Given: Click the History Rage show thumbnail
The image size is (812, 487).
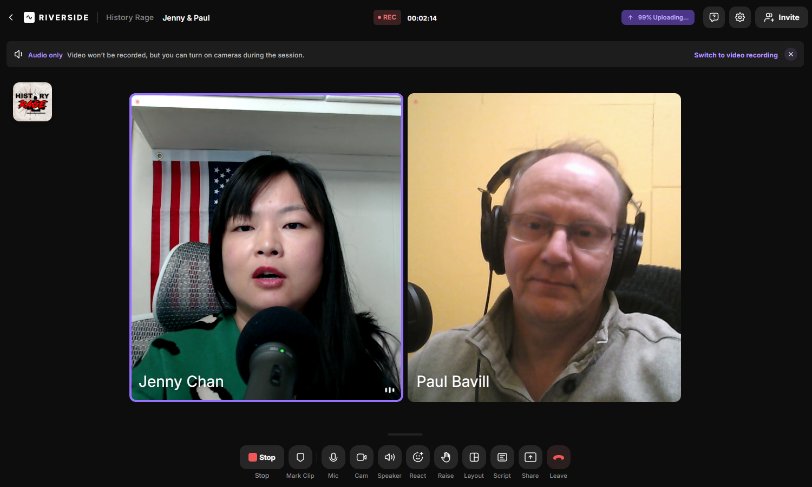Looking at the screenshot, I should pos(32,102).
